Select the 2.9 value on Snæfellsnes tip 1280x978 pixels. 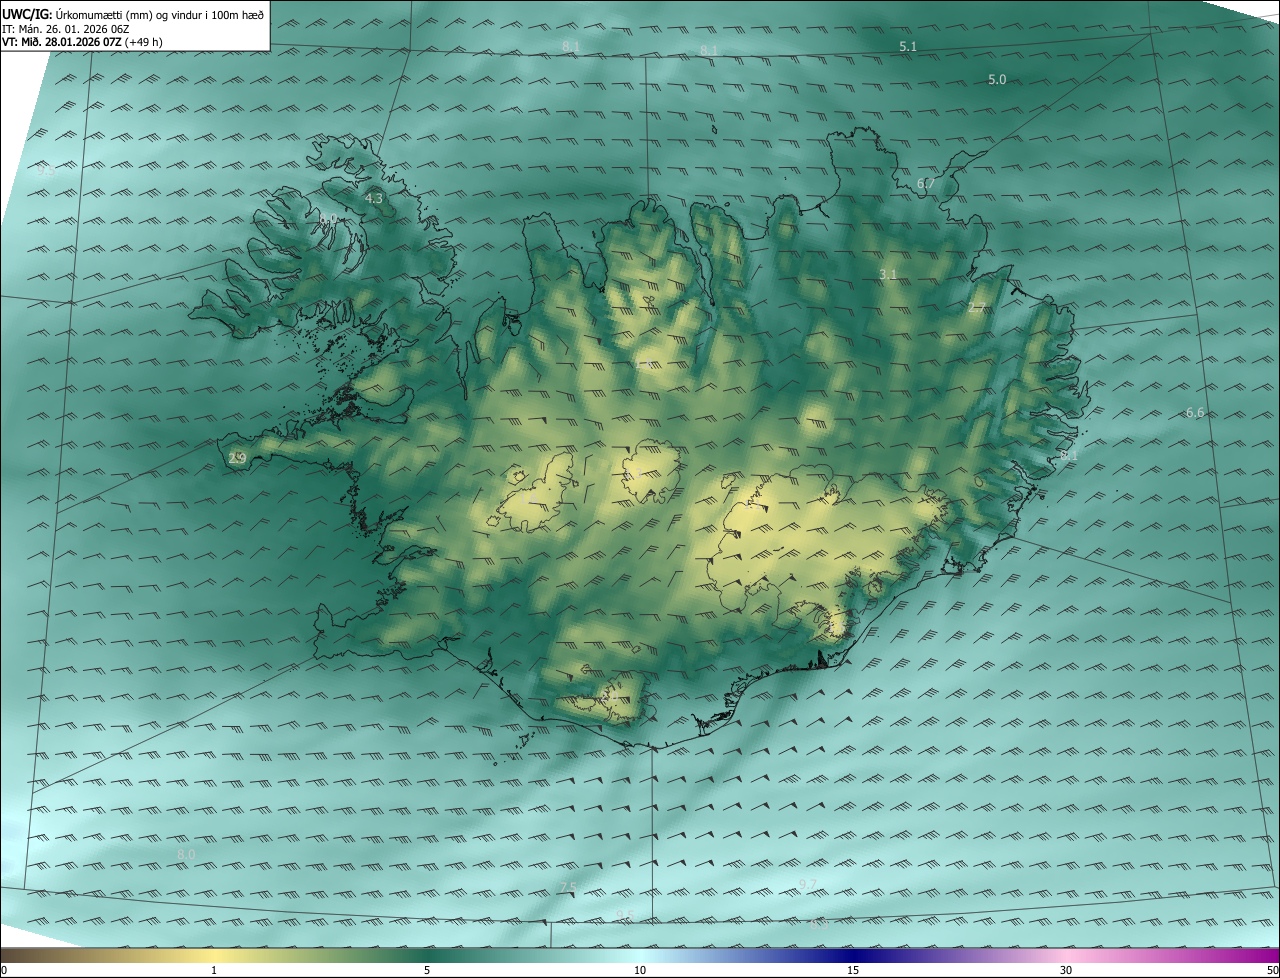click(237, 459)
